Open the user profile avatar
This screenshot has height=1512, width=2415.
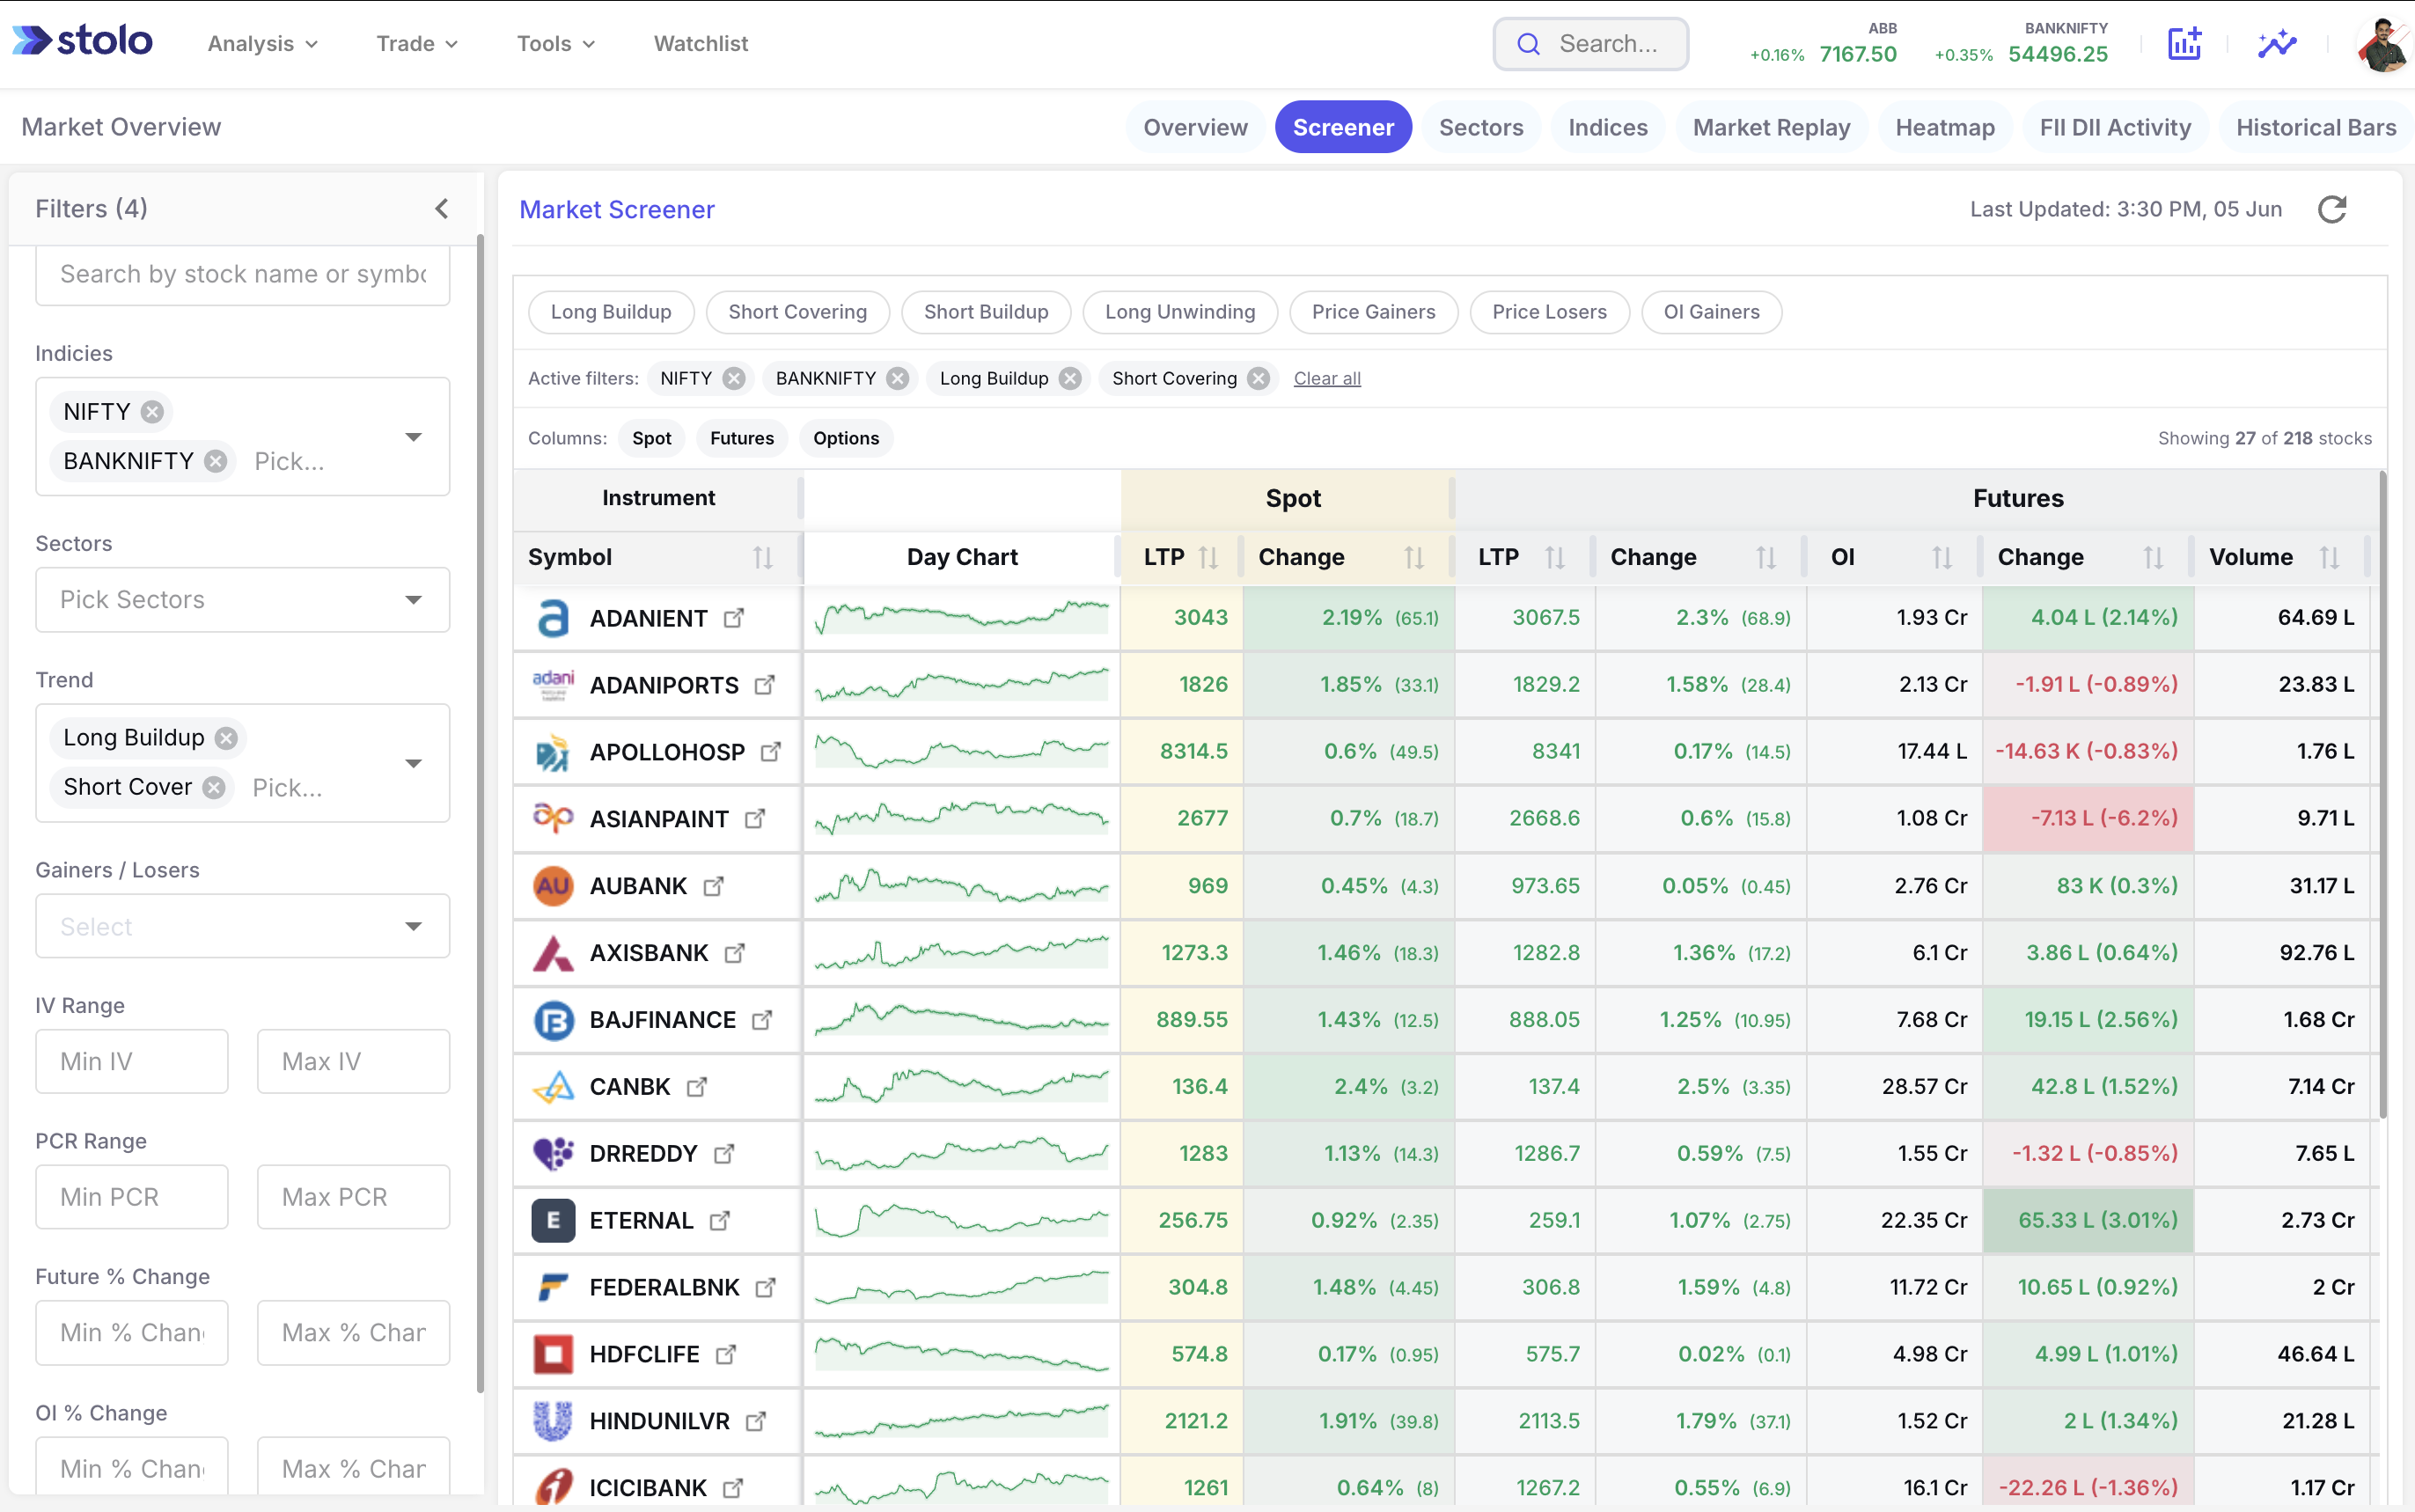2384,45
